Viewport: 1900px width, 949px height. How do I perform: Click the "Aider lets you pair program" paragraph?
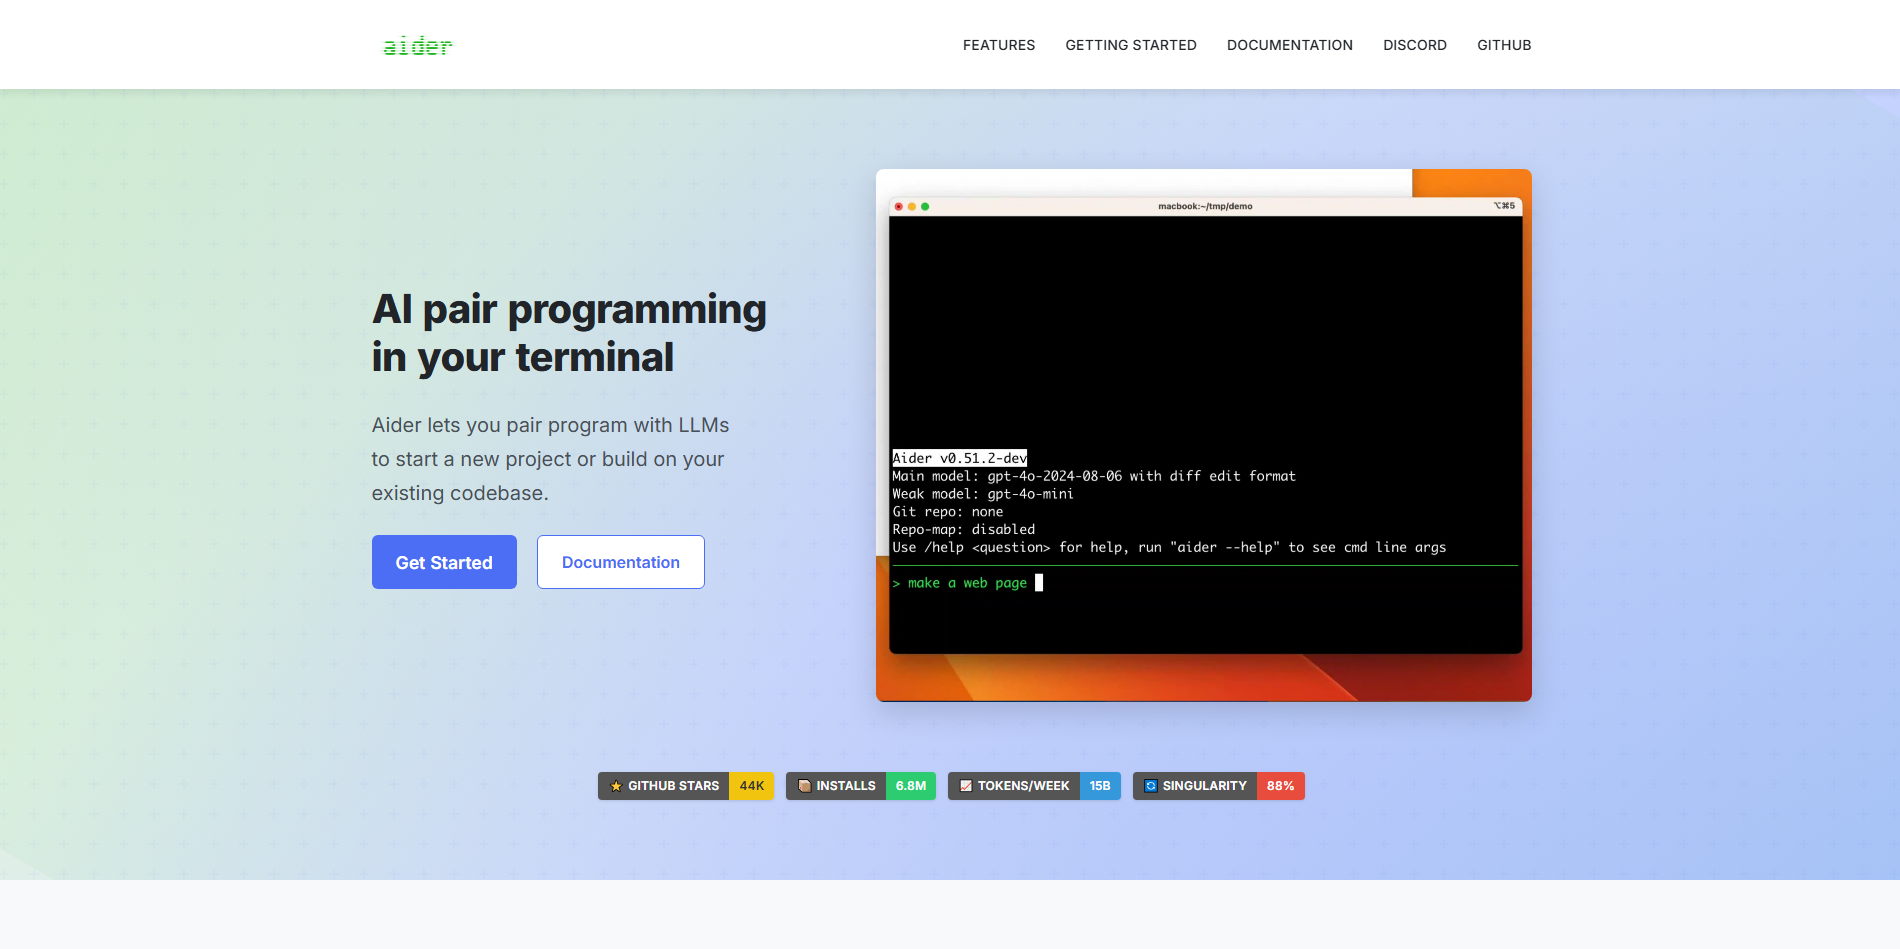(x=551, y=459)
